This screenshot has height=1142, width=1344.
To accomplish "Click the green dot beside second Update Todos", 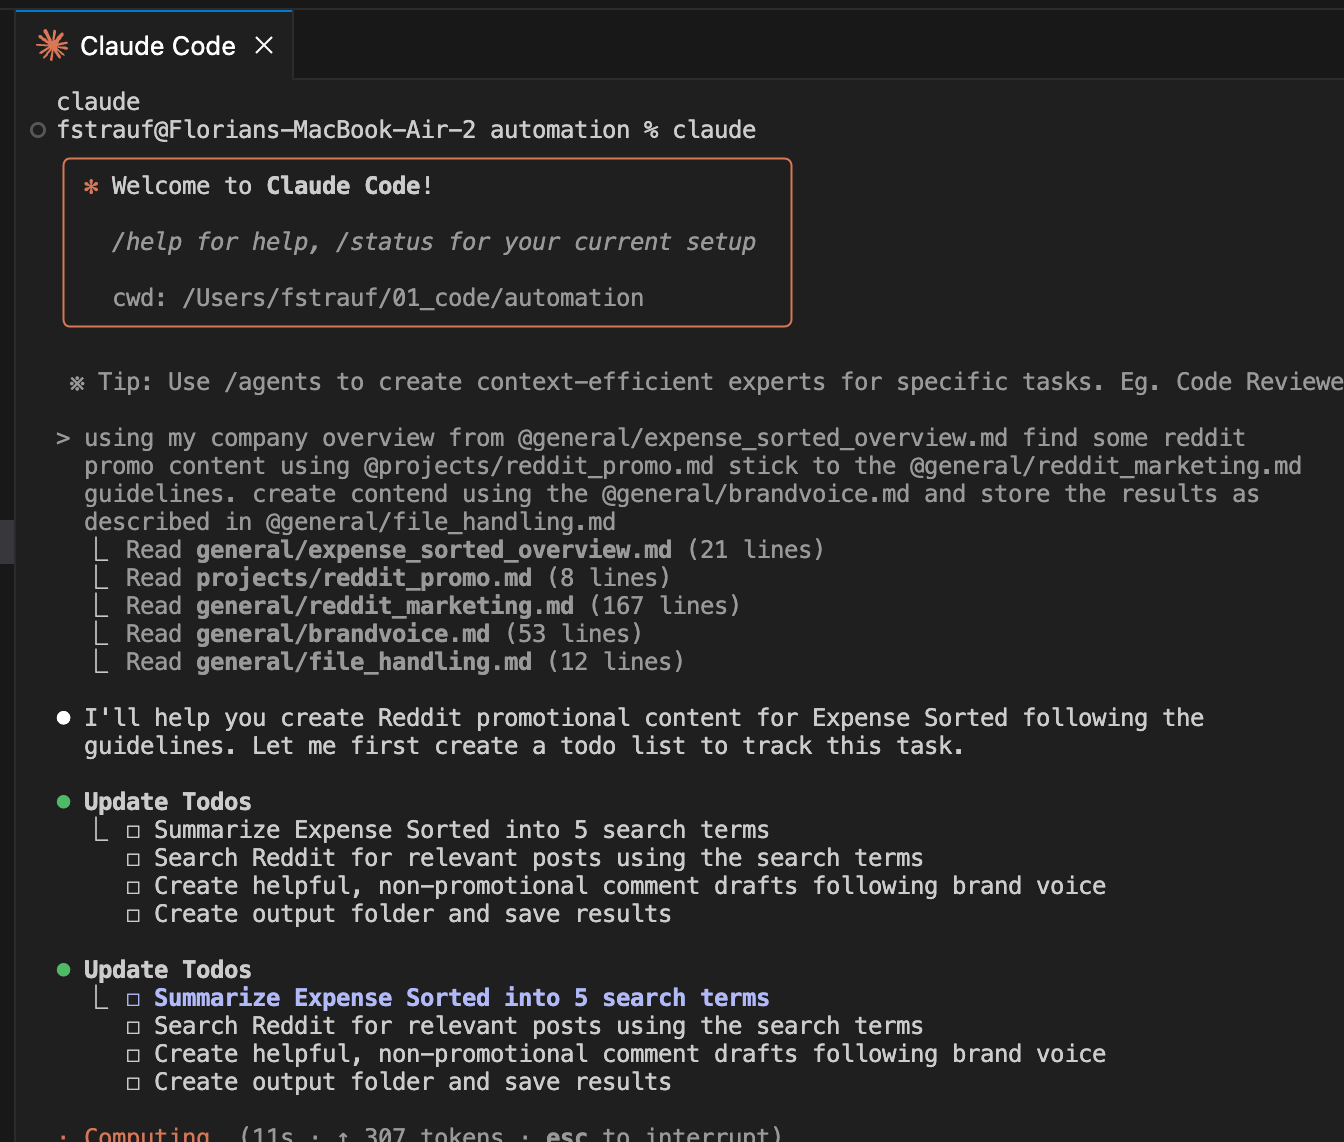I will click(64, 970).
